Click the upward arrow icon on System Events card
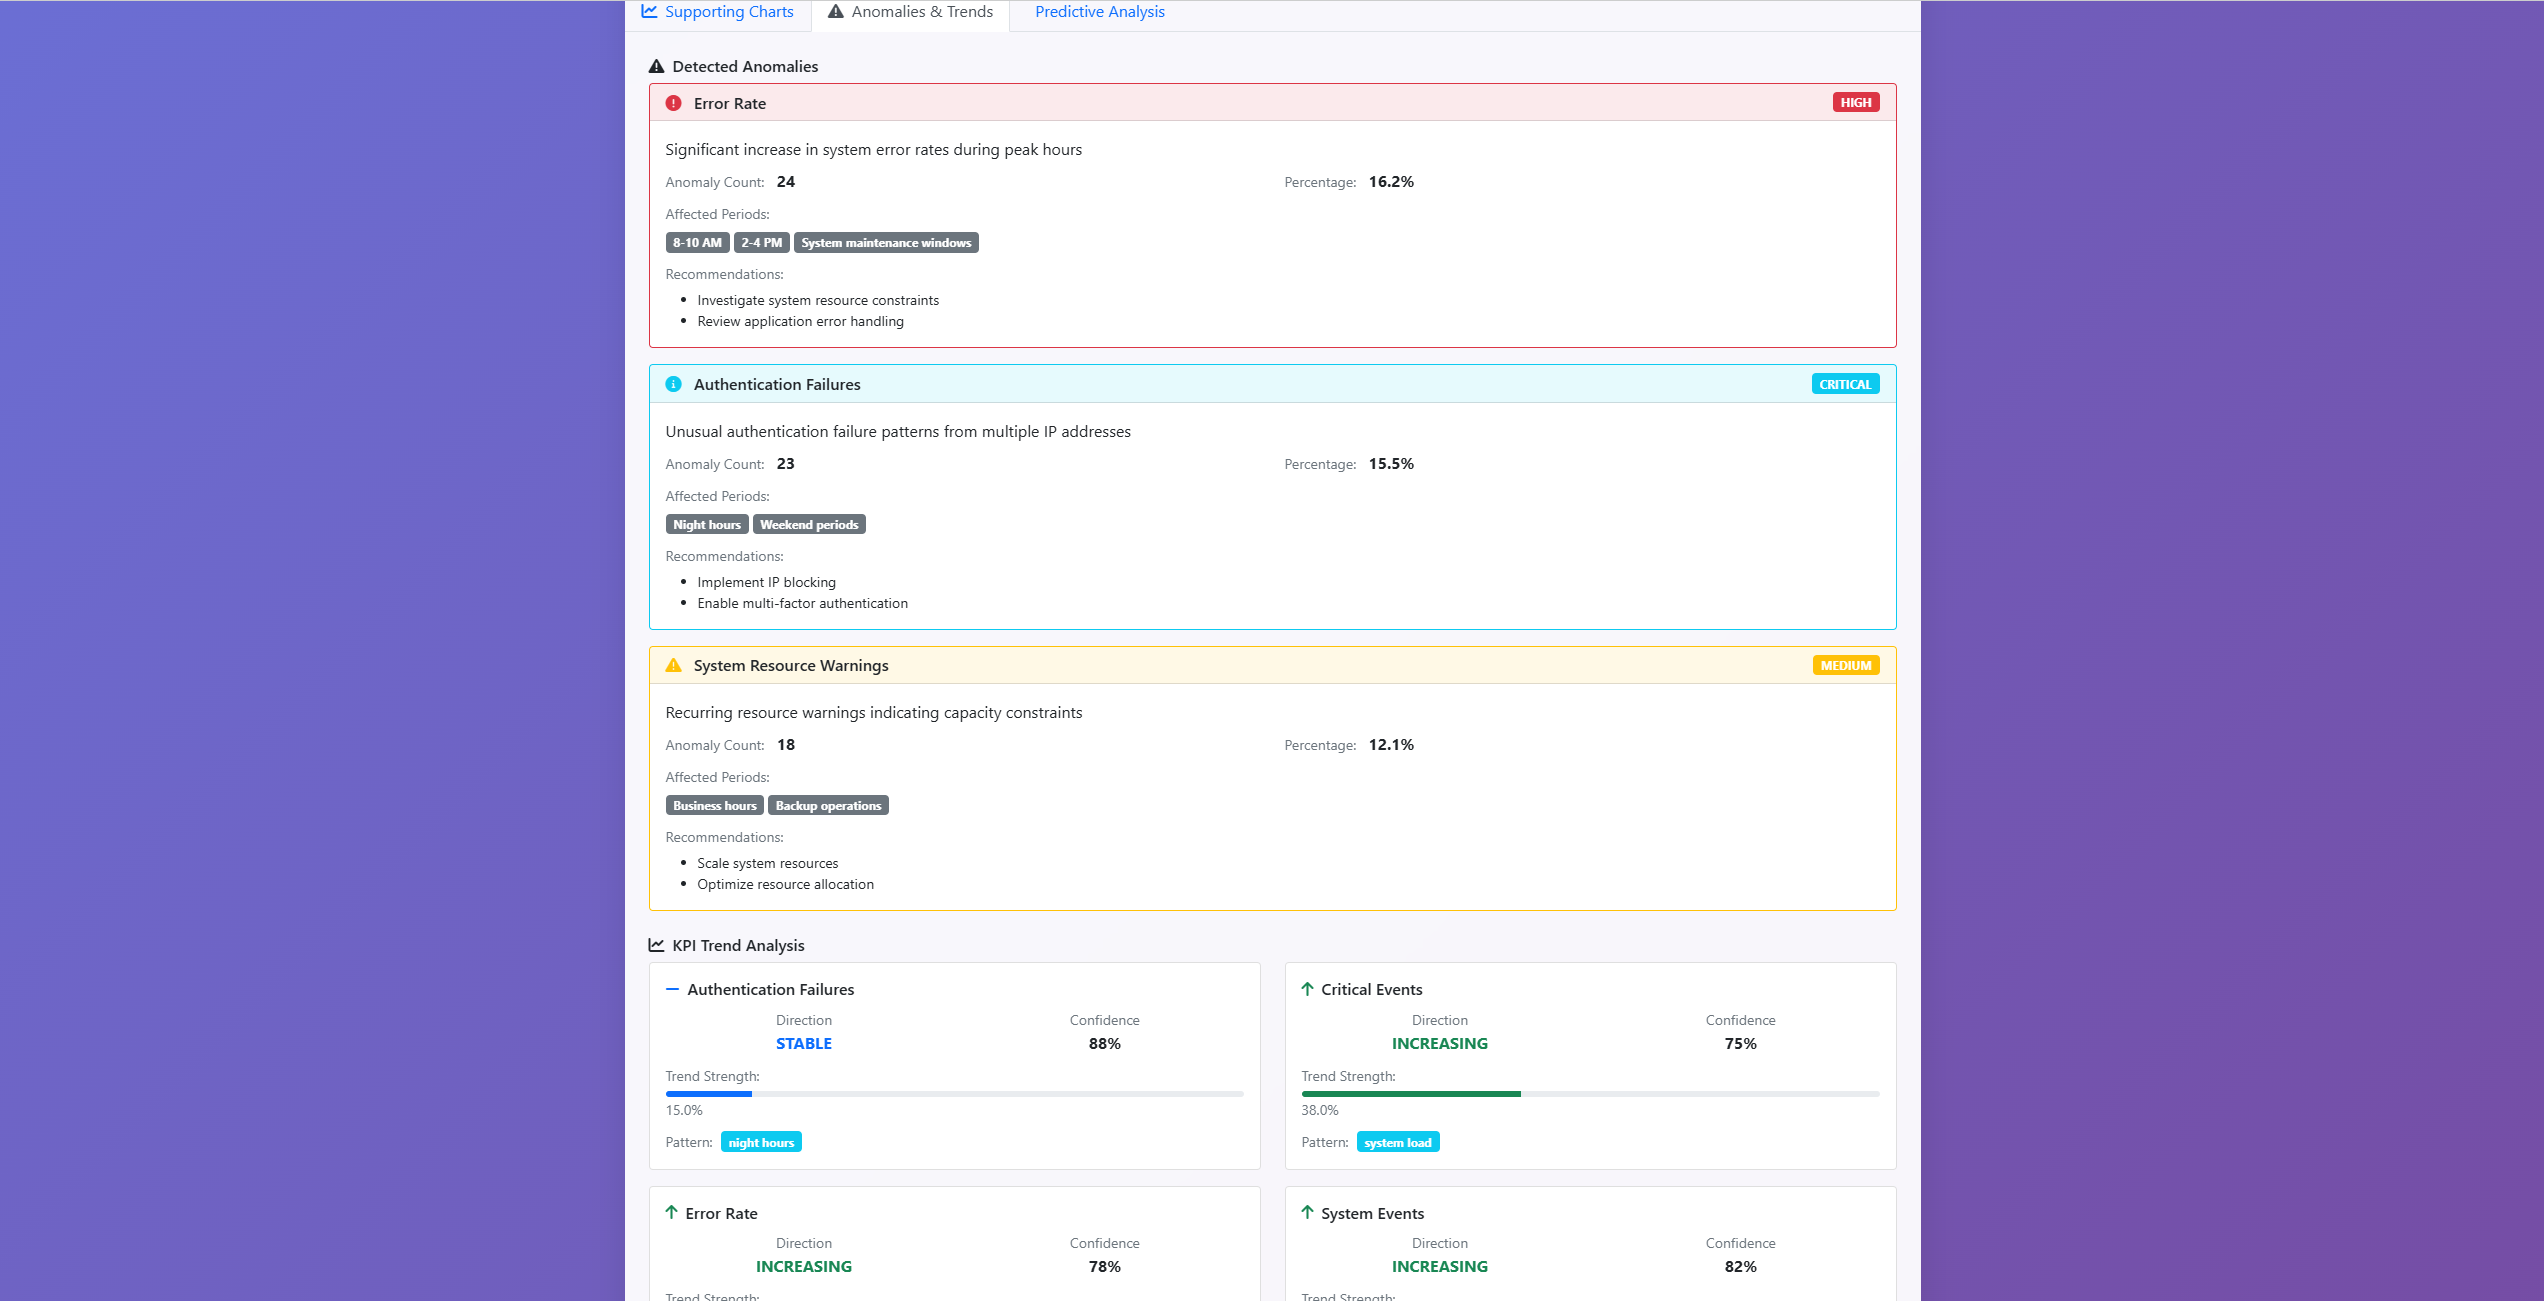Viewport: 2544px width, 1301px height. (x=1307, y=1212)
